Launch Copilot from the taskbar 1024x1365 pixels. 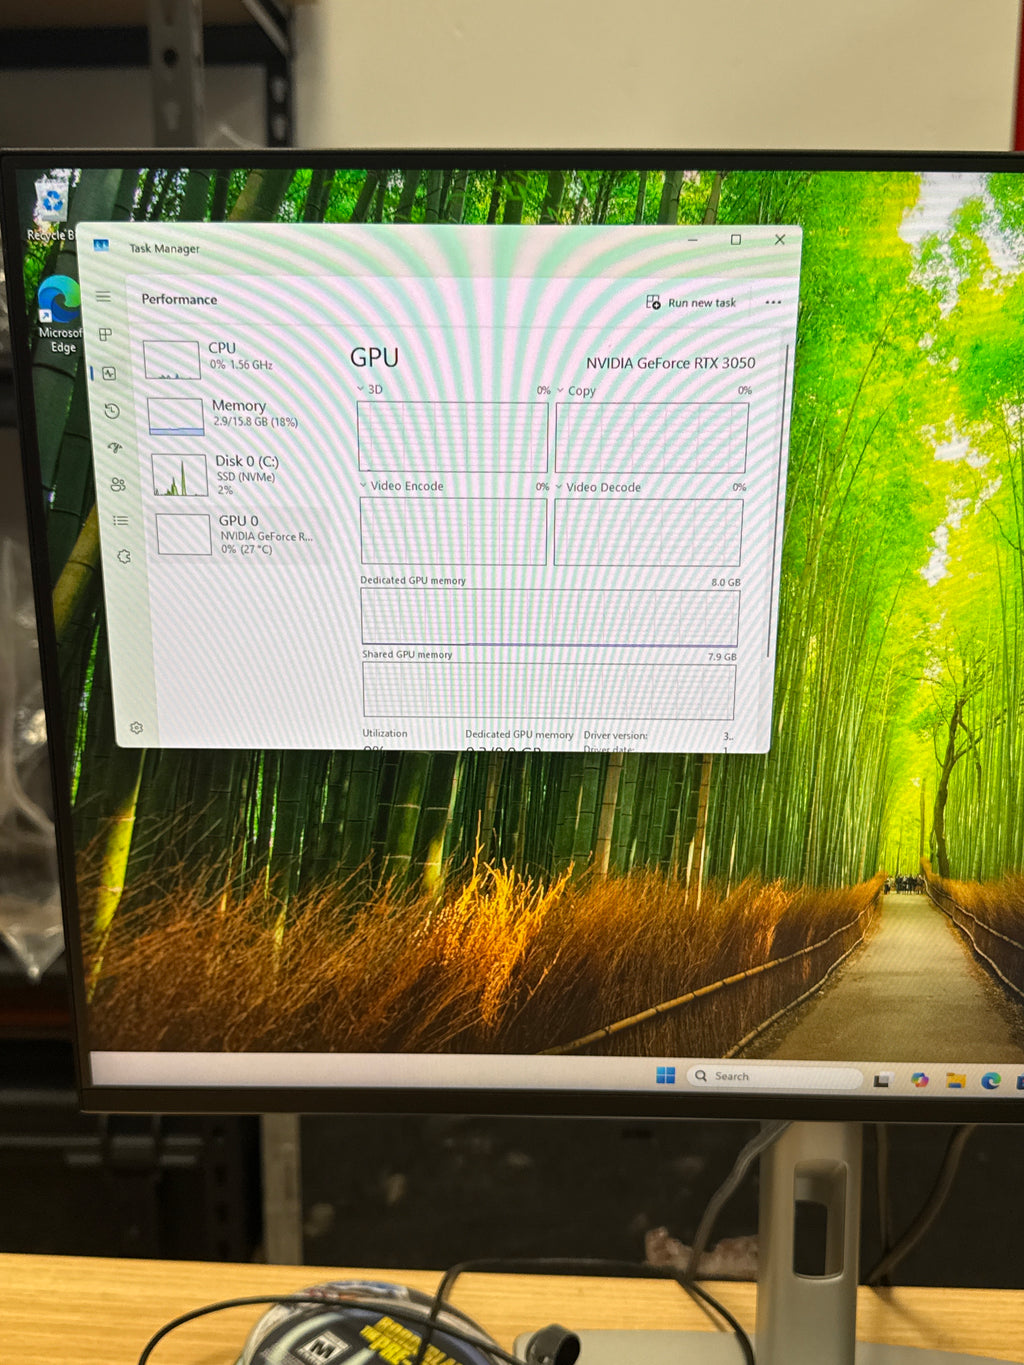(919, 1079)
